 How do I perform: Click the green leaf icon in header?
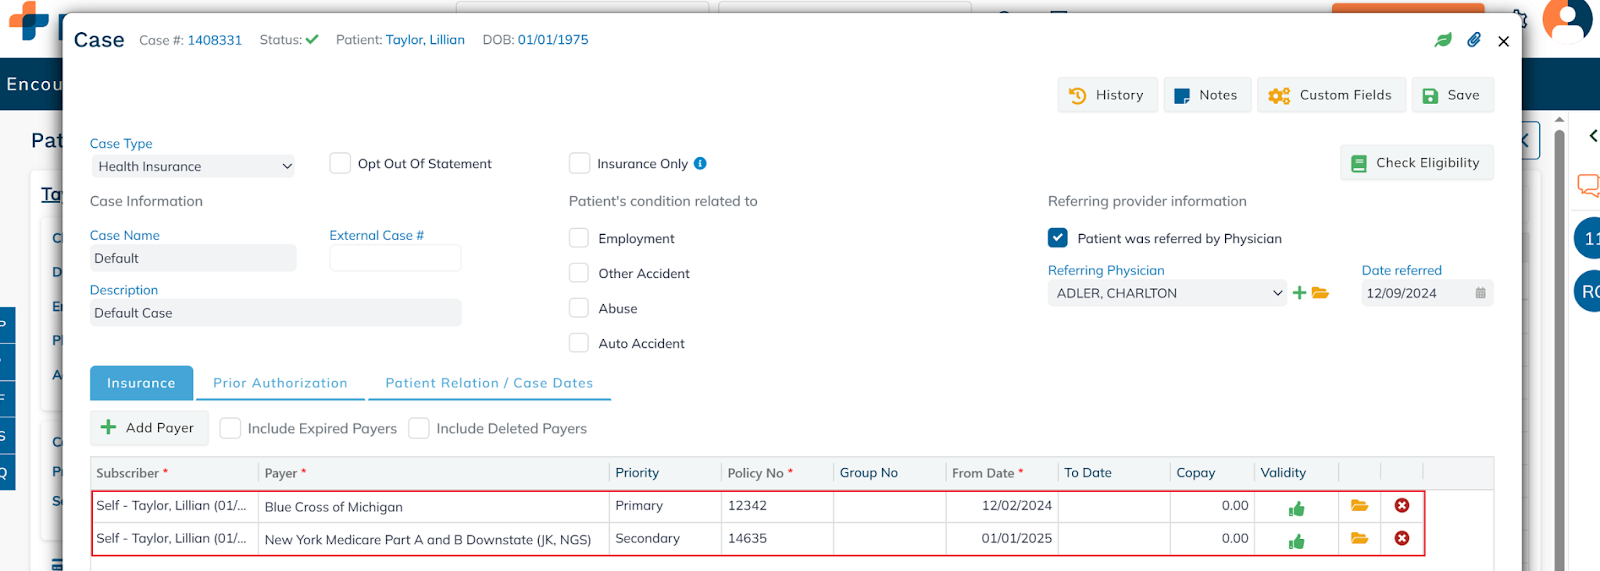(1443, 40)
